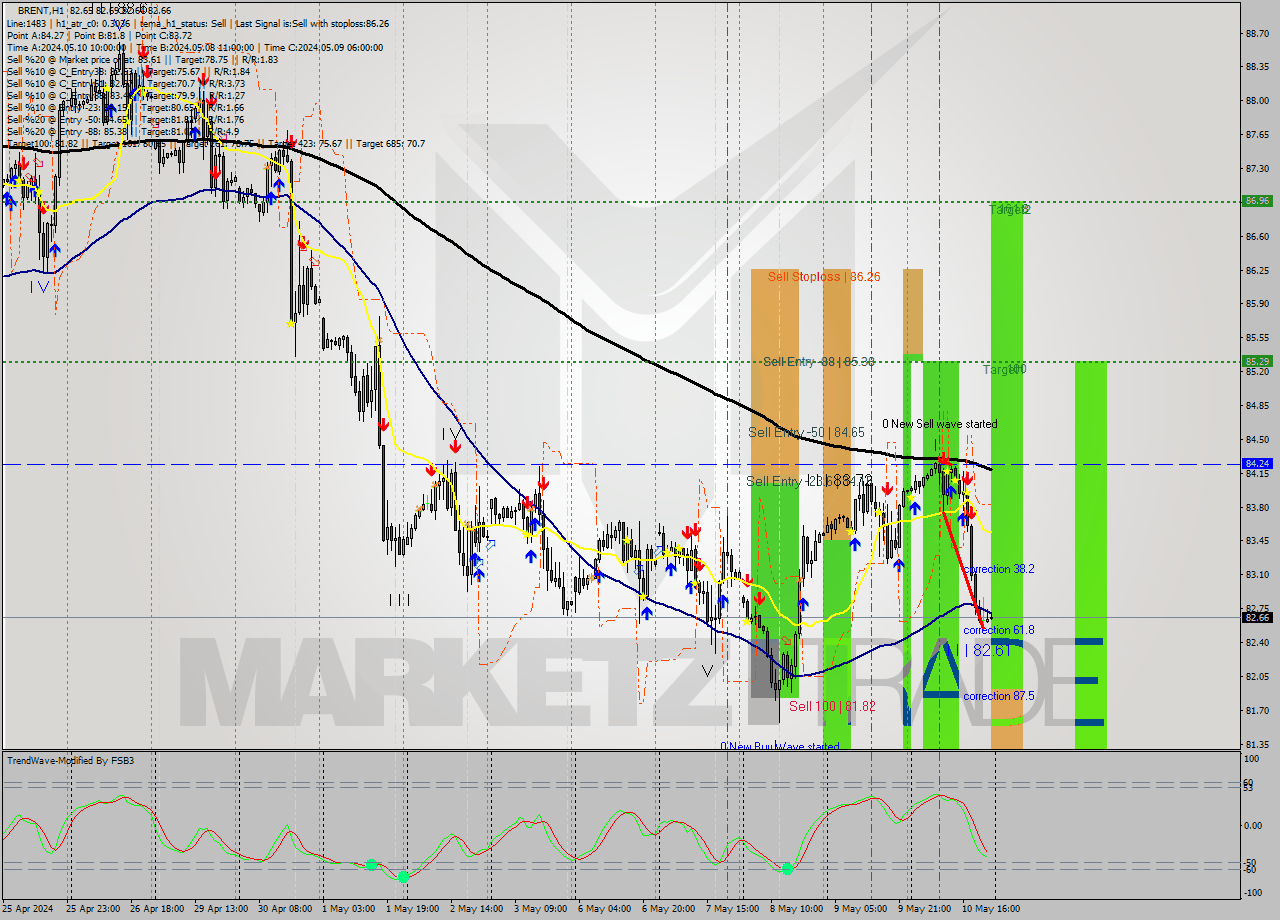
Task: Click the '8 May 10:00' date label
Action: coord(797,908)
